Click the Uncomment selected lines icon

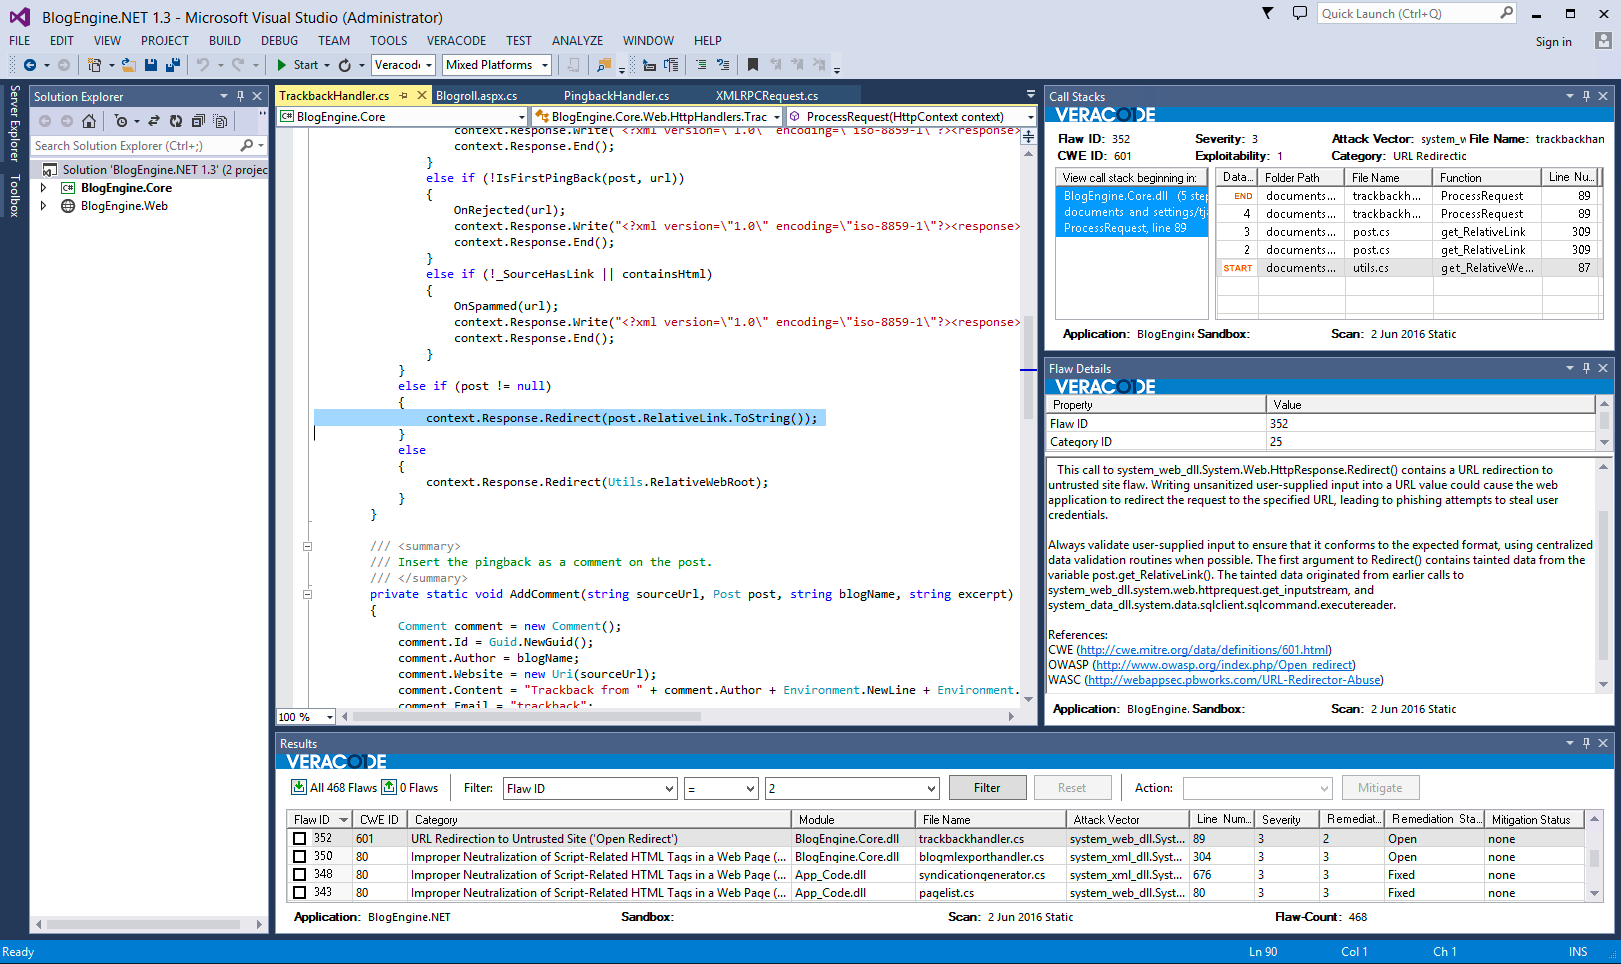pos(723,65)
